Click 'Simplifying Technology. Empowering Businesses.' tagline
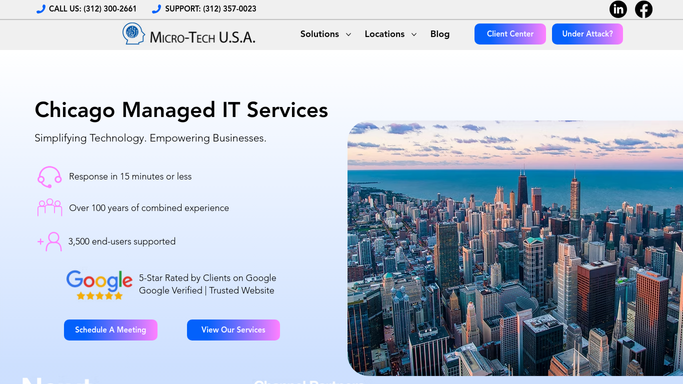 [150, 138]
